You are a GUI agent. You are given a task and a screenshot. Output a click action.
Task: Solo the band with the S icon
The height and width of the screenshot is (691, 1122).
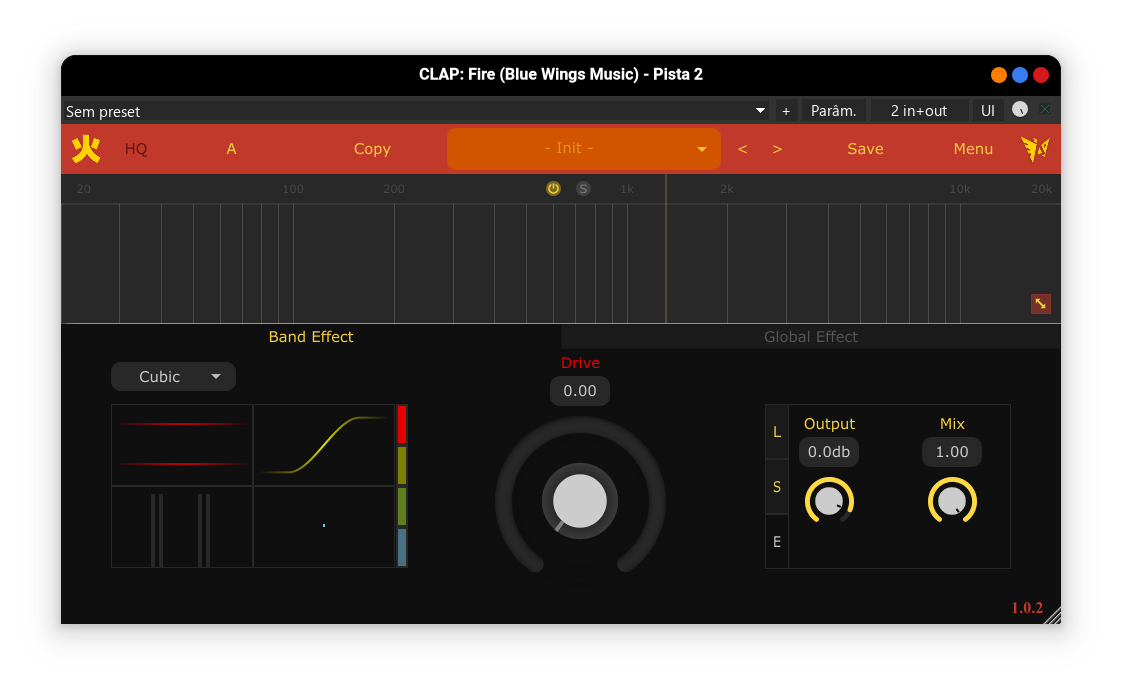pos(583,188)
